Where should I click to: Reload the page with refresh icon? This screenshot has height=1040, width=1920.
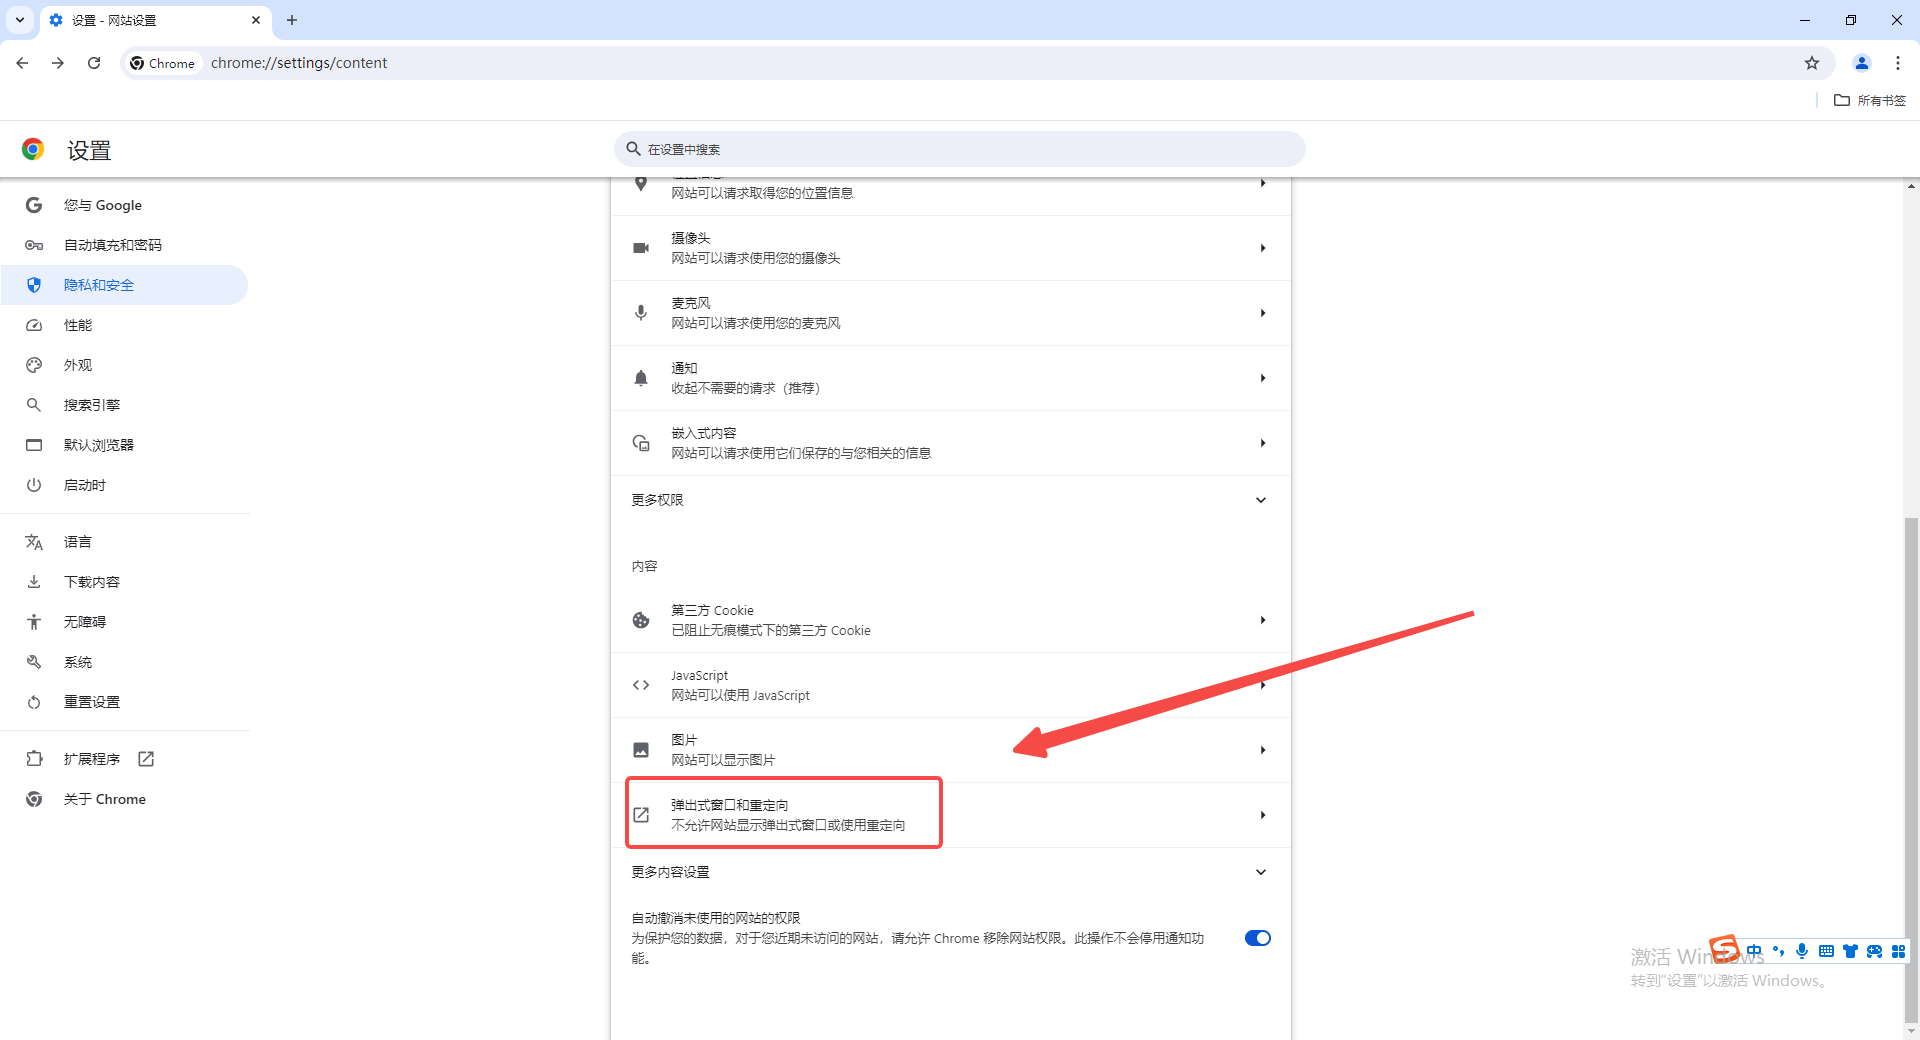point(94,63)
